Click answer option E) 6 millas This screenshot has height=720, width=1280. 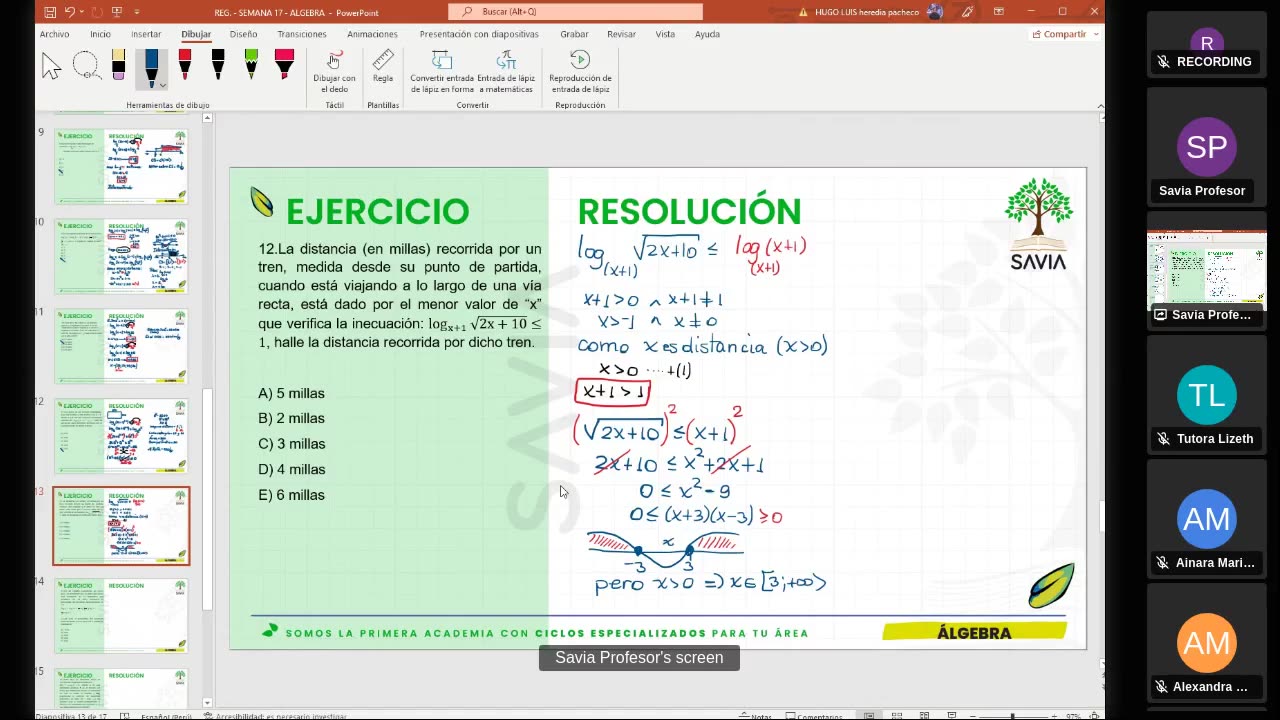click(x=291, y=495)
